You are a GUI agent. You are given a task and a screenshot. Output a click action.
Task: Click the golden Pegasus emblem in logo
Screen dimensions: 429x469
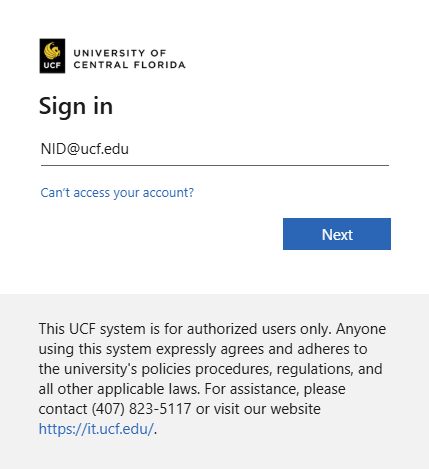point(52,50)
